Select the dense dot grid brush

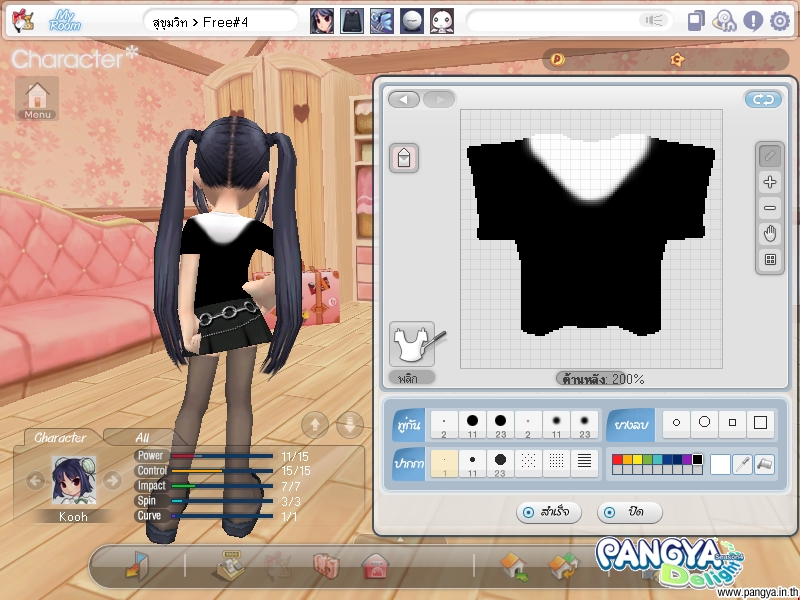(557, 464)
